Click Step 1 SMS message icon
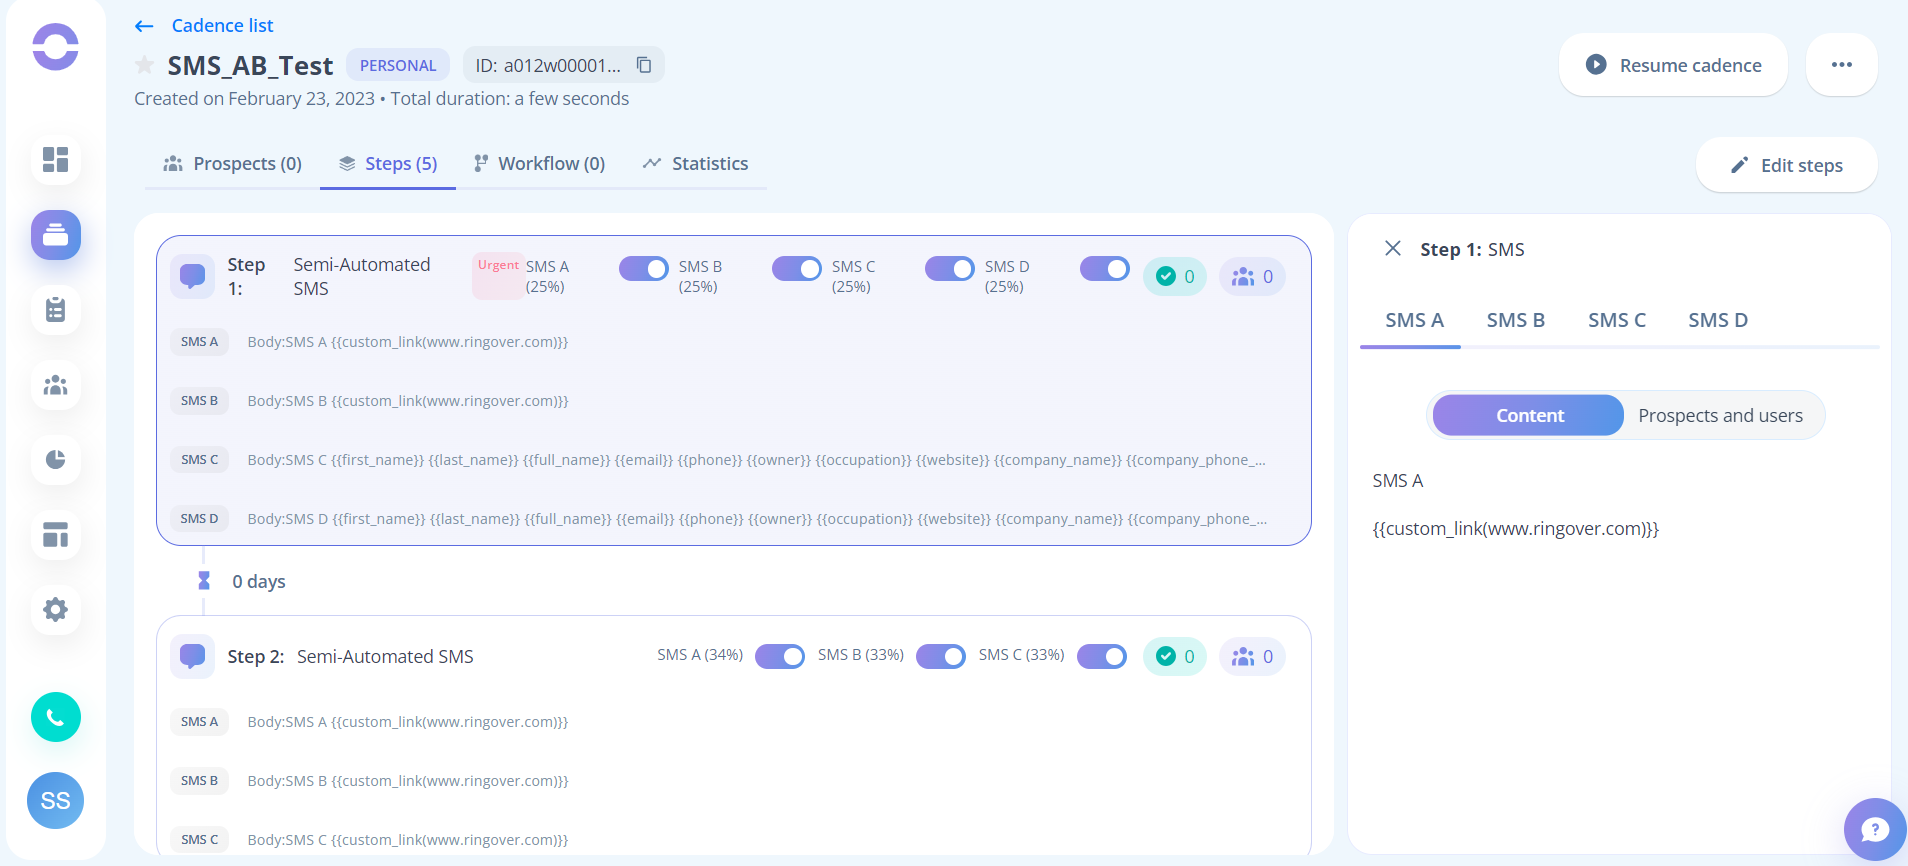This screenshot has height=866, width=1908. point(192,276)
